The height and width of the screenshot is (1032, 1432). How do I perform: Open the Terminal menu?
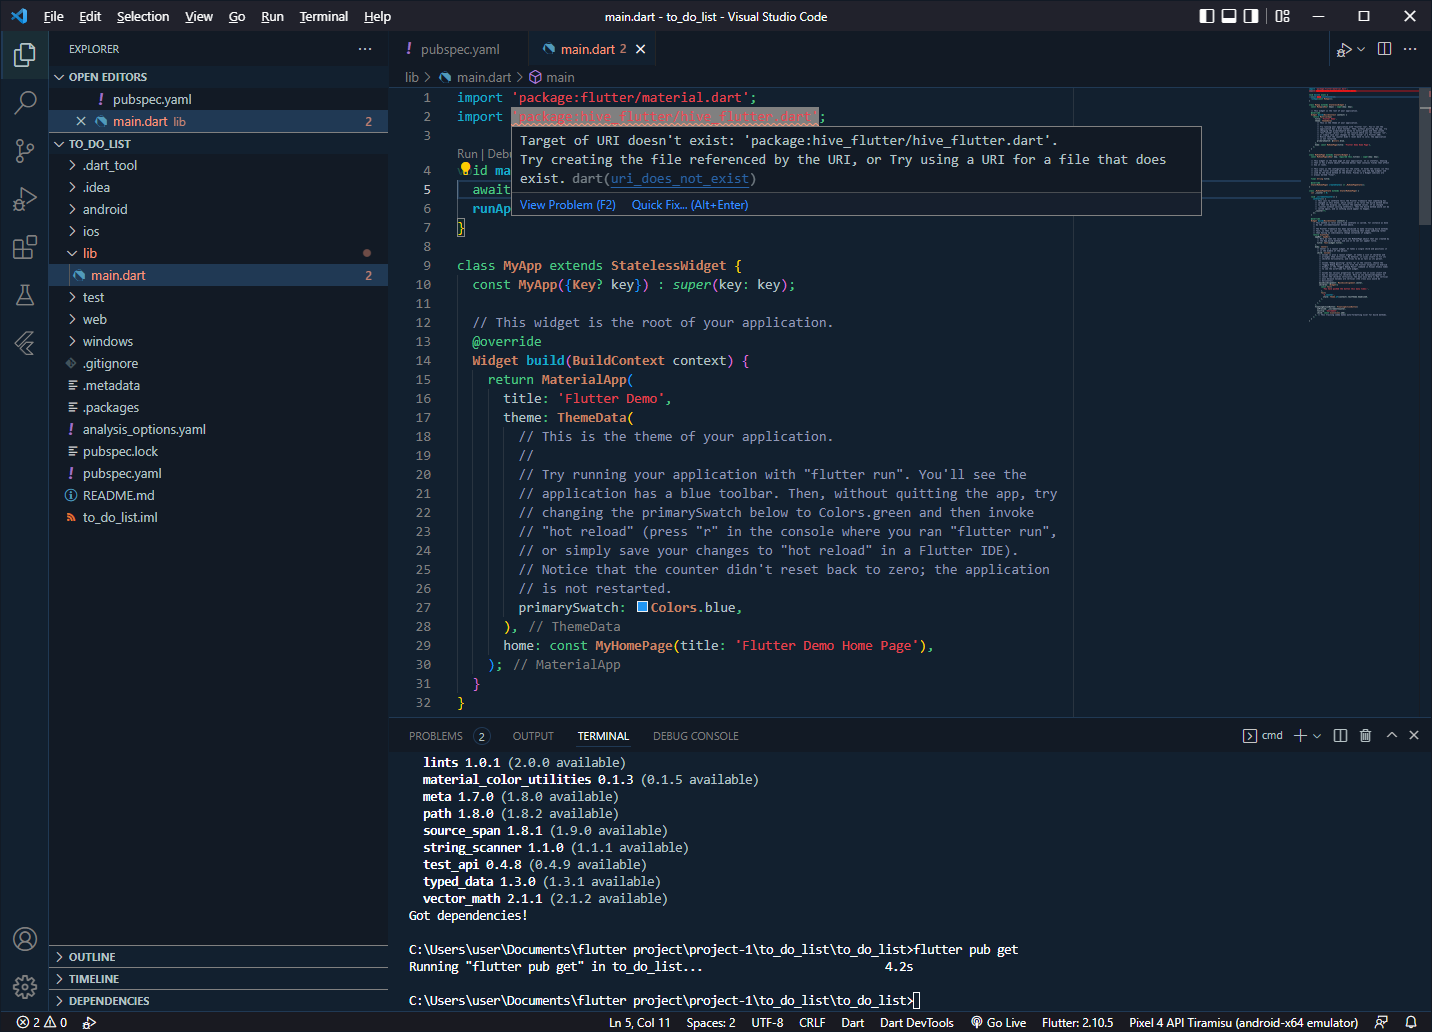click(324, 16)
